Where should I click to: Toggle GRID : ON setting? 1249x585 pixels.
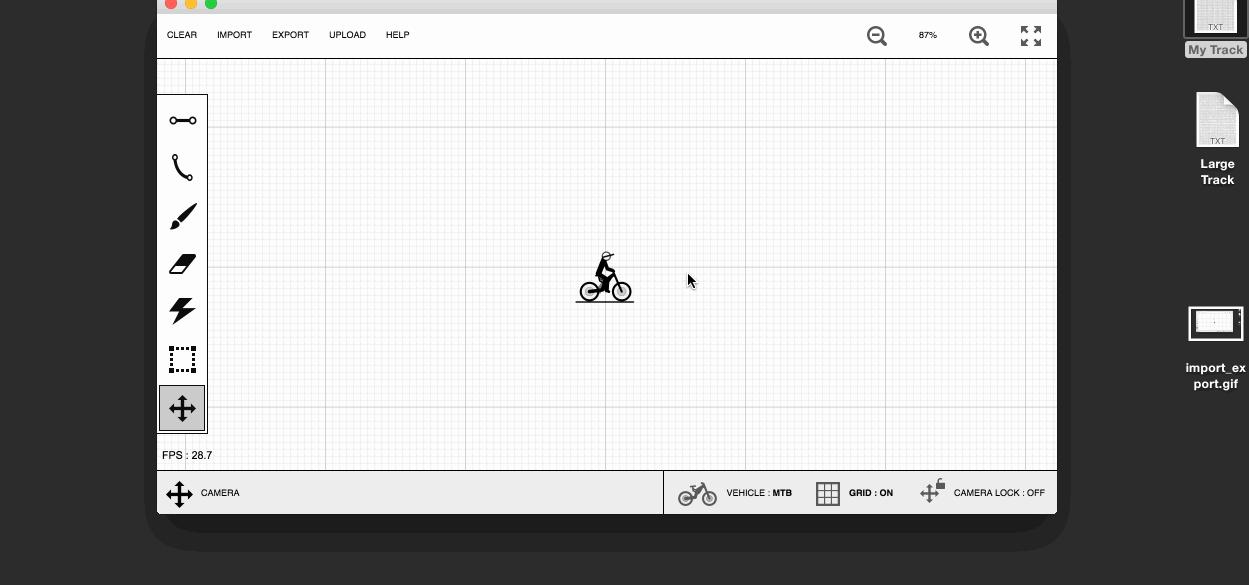point(854,493)
